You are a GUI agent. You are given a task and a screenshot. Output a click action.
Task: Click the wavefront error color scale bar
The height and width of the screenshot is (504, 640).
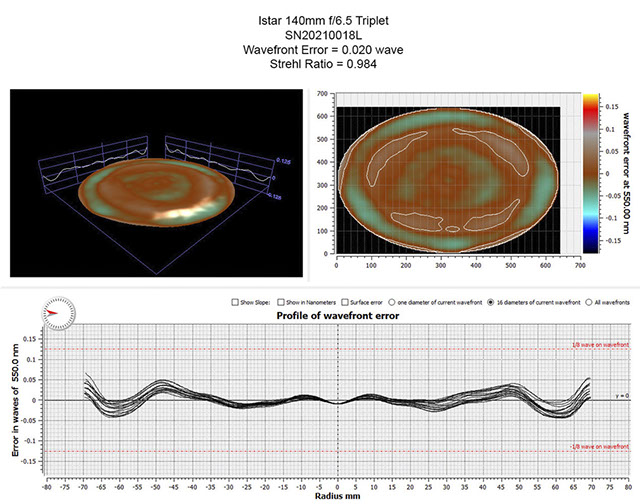[x=589, y=177]
